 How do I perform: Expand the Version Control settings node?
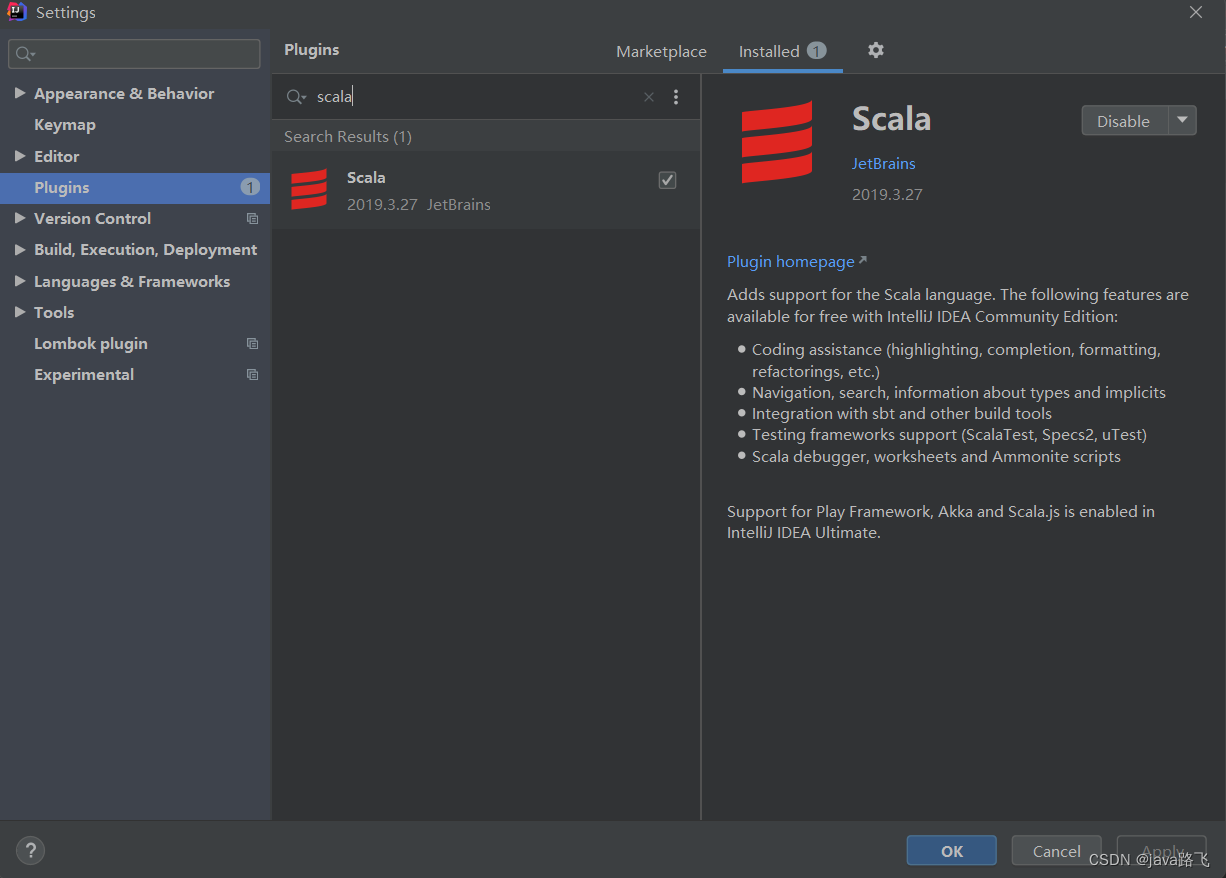[x=20, y=218]
